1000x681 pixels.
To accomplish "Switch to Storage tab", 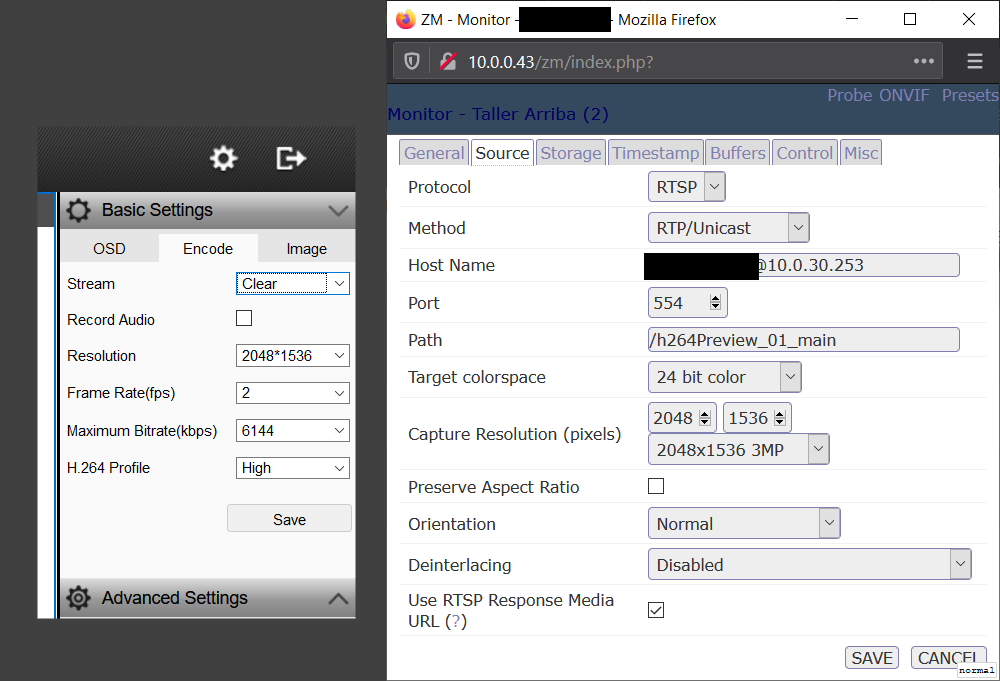I will (x=571, y=153).
